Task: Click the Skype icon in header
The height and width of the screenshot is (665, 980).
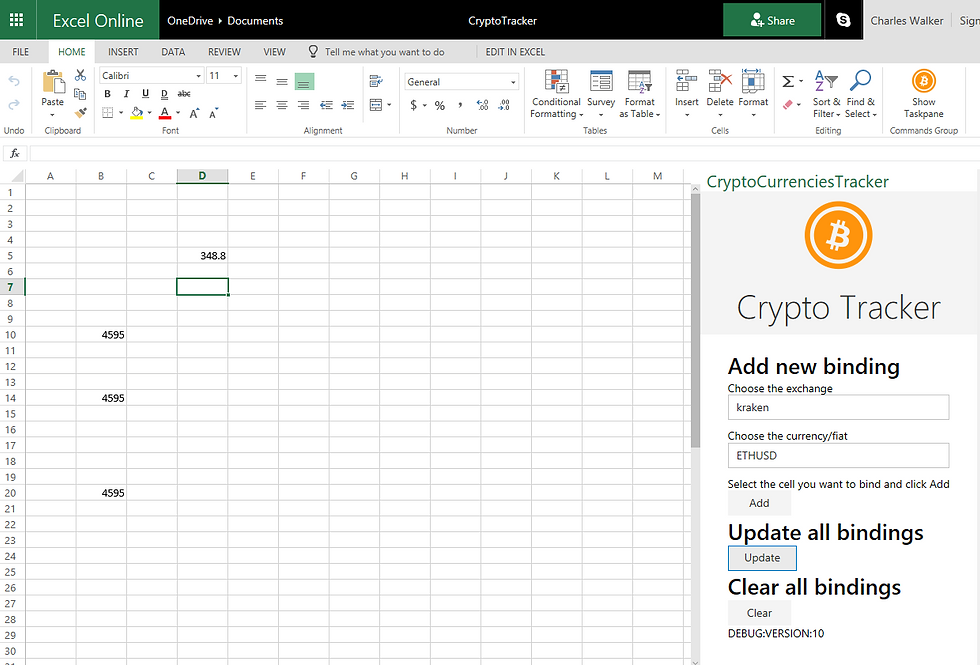Action: tap(843, 20)
